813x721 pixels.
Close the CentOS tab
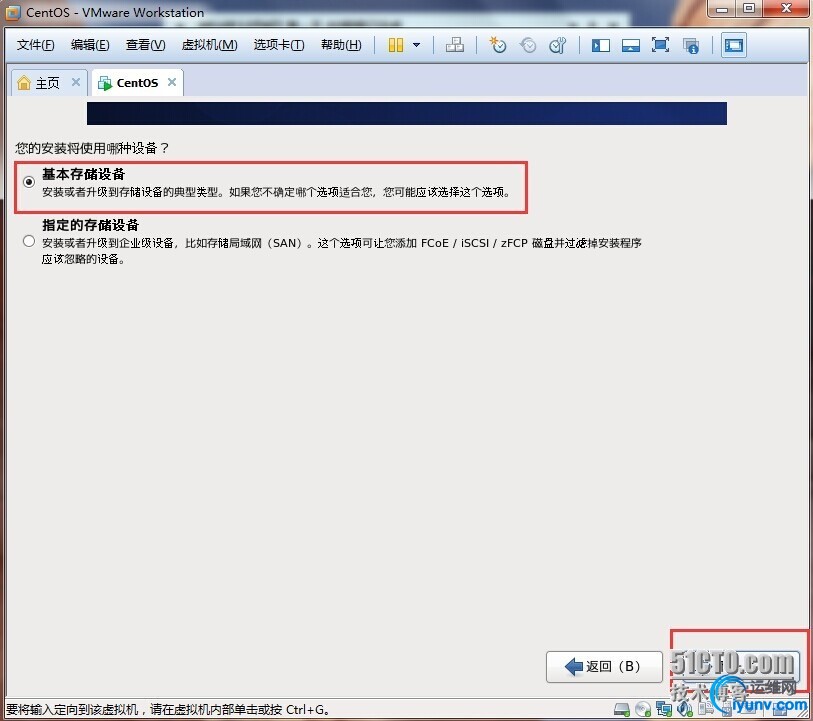(x=172, y=82)
